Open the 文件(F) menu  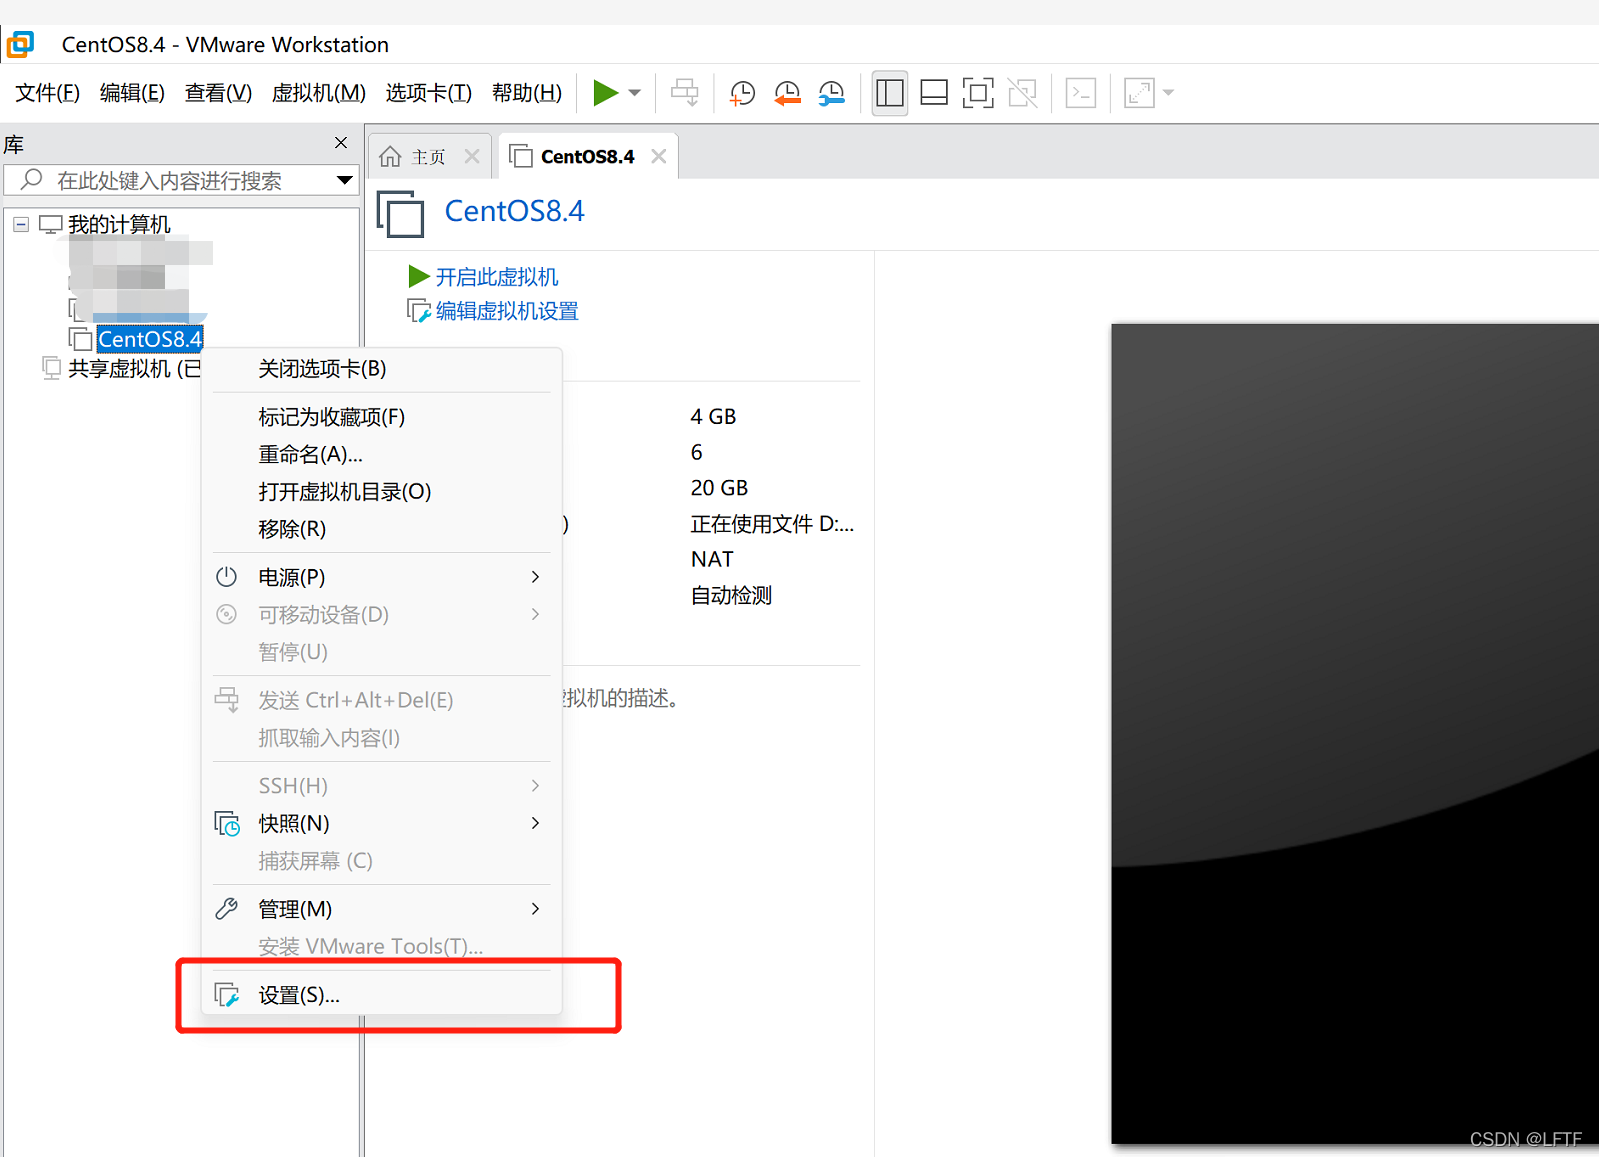tap(47, 93)
